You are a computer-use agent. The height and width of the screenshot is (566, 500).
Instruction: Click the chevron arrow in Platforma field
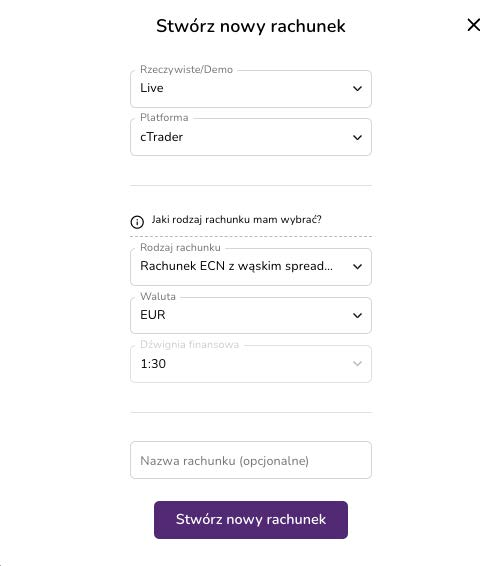[x=357, y=138]
